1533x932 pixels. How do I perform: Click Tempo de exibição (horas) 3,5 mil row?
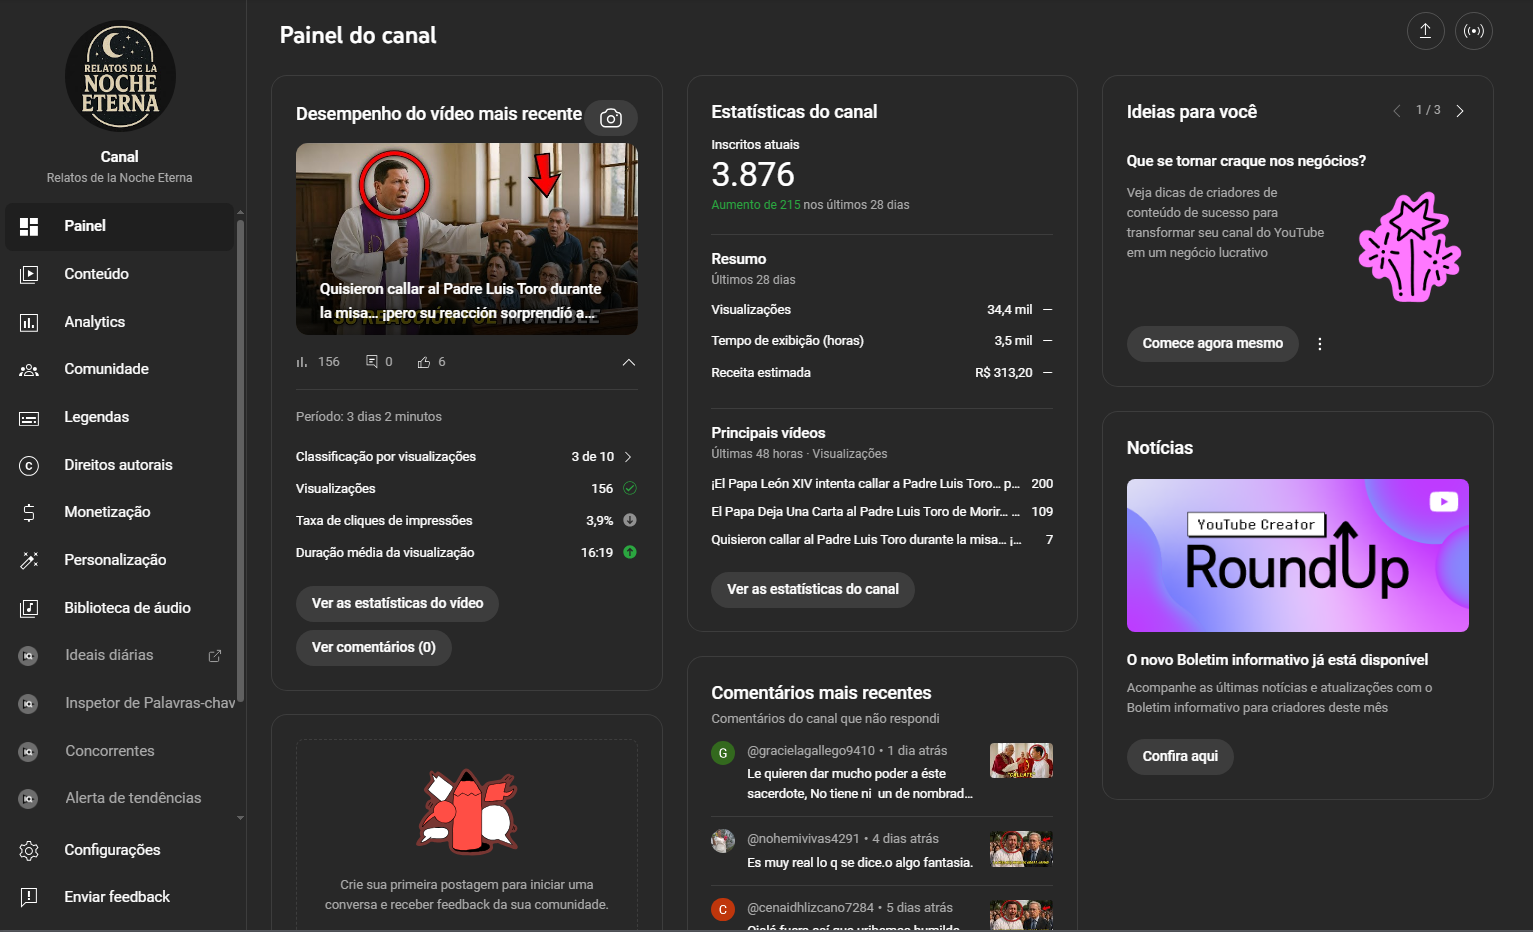(882, 341)
